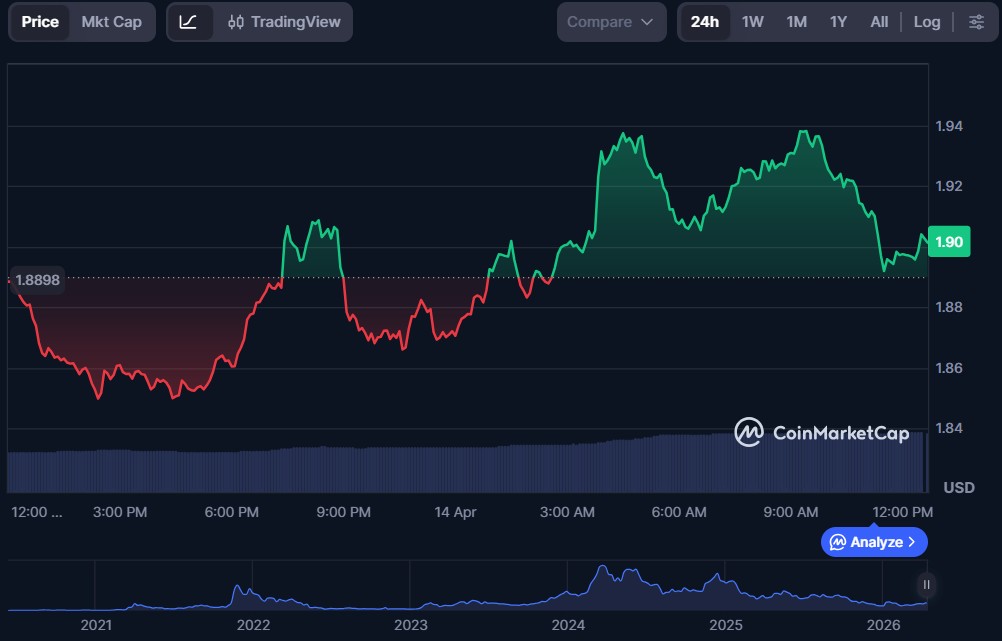Select the 24h time range

pyautogui.click(x=704, y=22)
